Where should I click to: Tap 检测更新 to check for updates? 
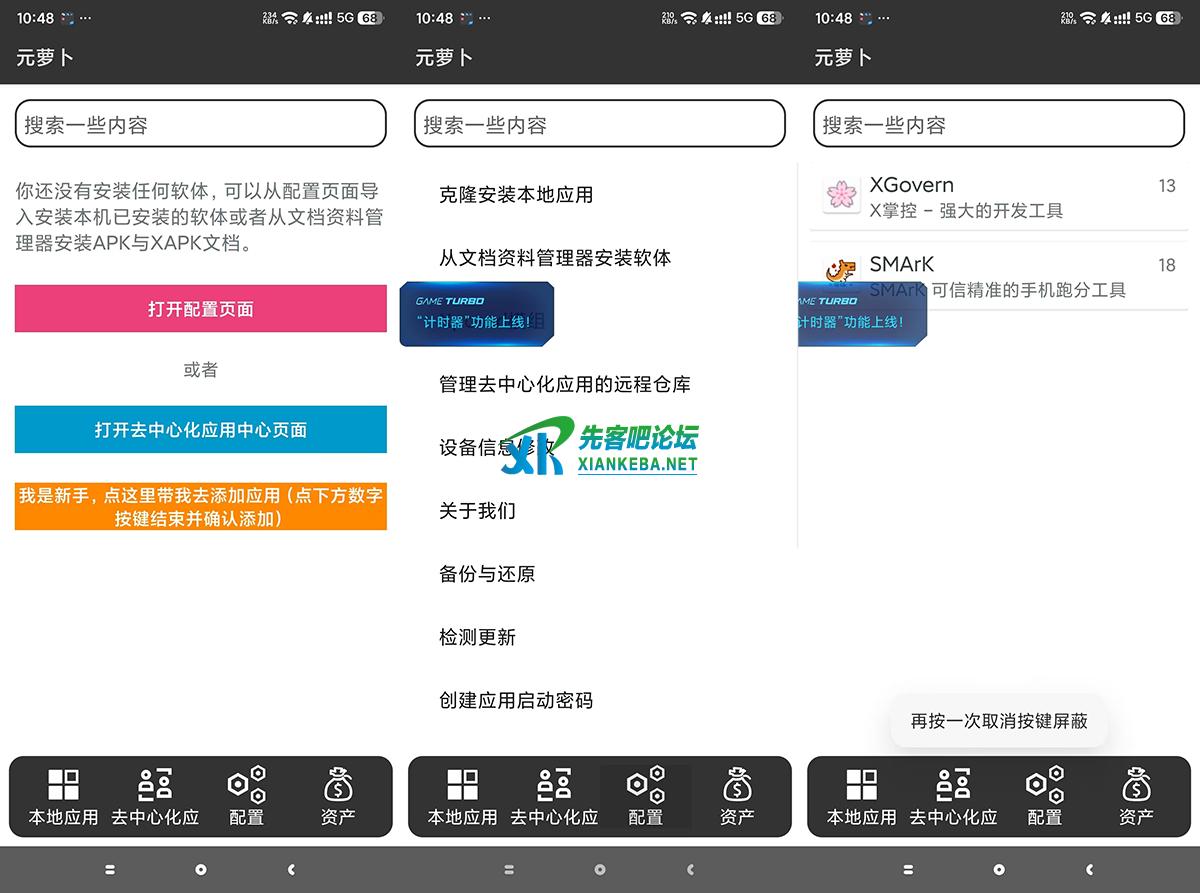pyautogui.click(x=477, y=637)
